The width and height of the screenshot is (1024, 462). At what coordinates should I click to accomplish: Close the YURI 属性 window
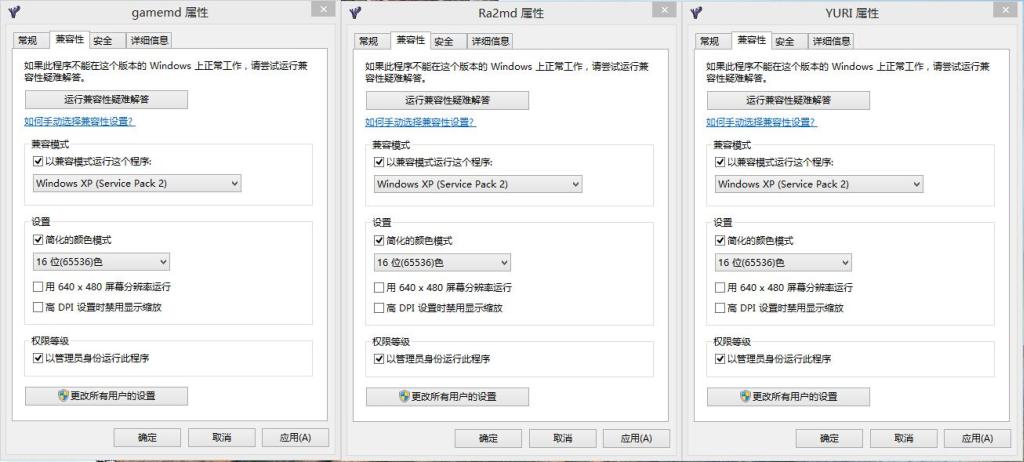point(1005,9)
